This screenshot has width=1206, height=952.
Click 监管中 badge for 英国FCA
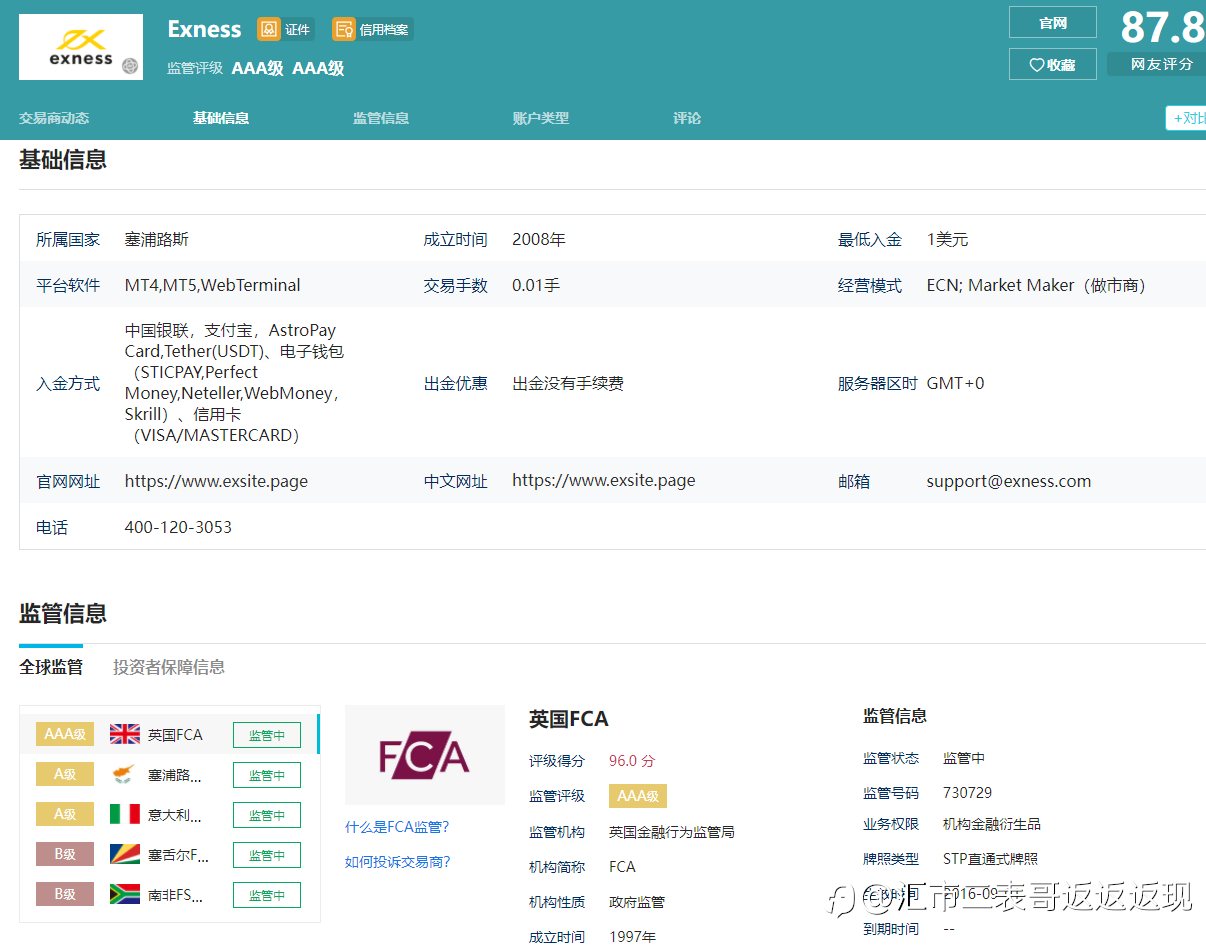point(267,735)
